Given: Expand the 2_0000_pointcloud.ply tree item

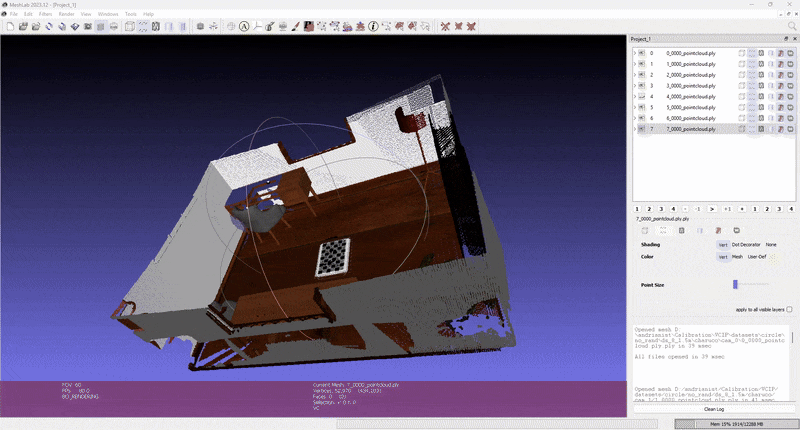Looking at the screenshot, I should [x=633, y=75].
